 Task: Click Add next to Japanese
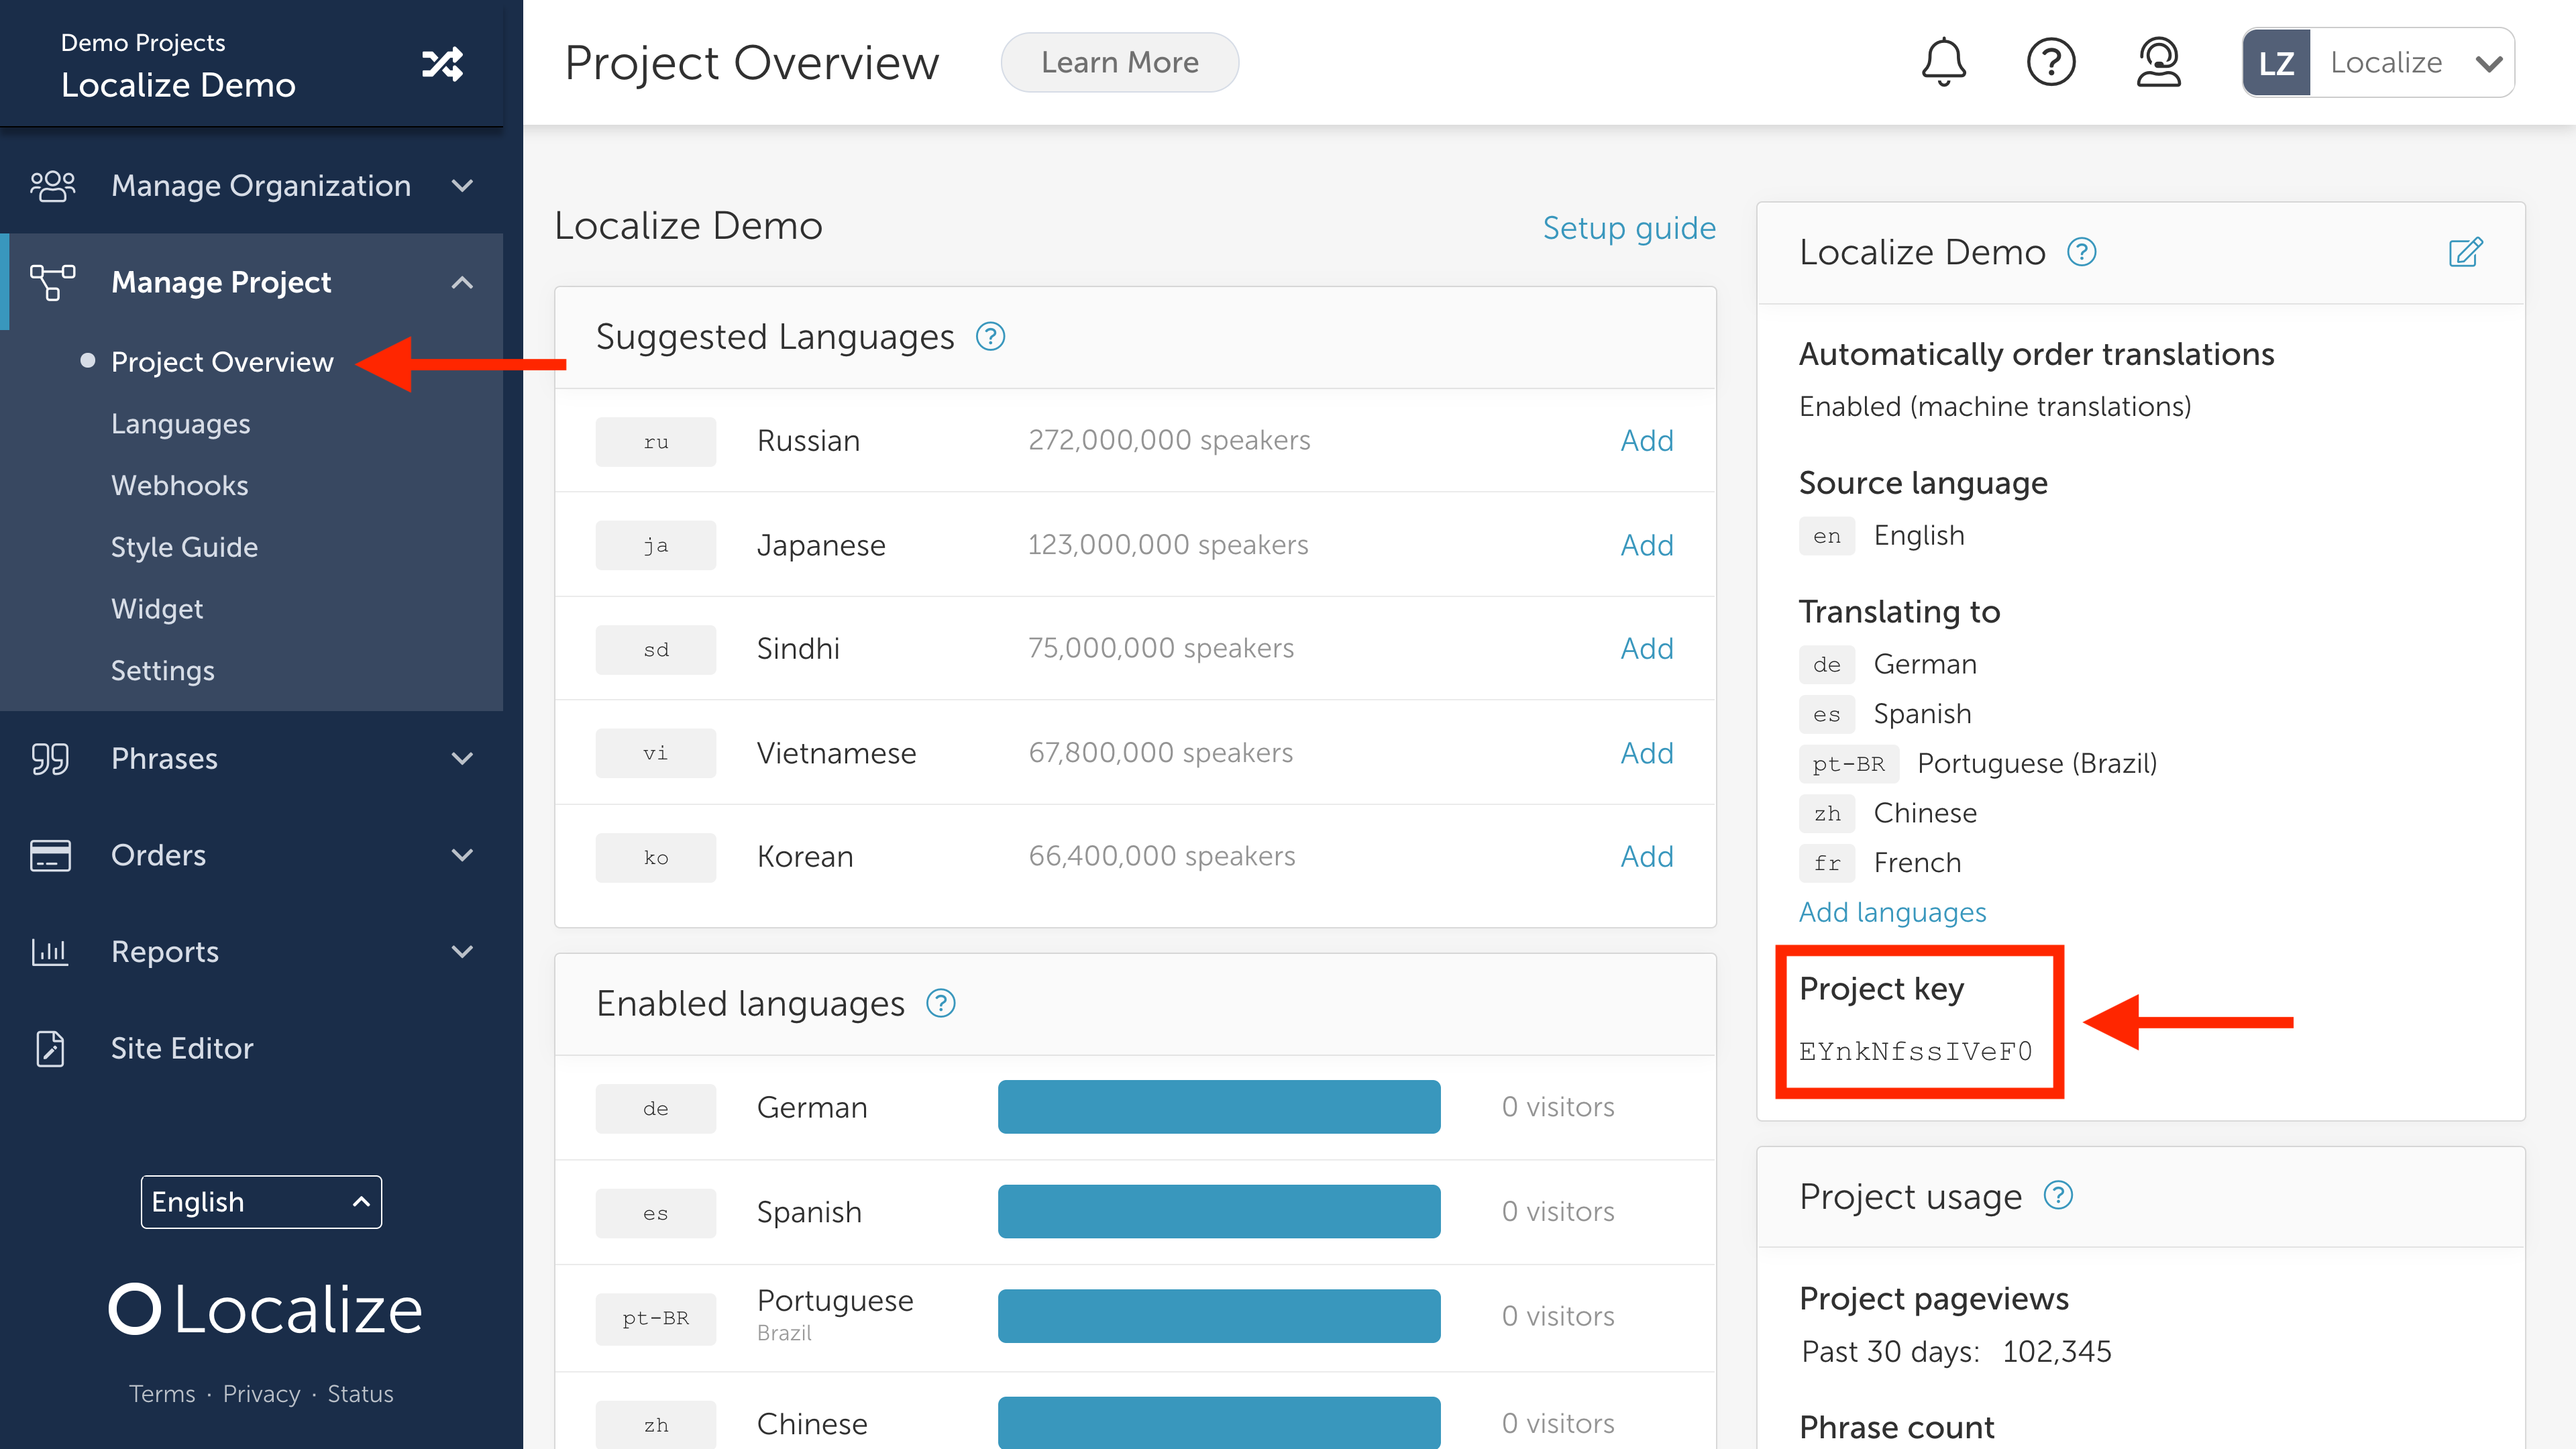[1646, 545]
